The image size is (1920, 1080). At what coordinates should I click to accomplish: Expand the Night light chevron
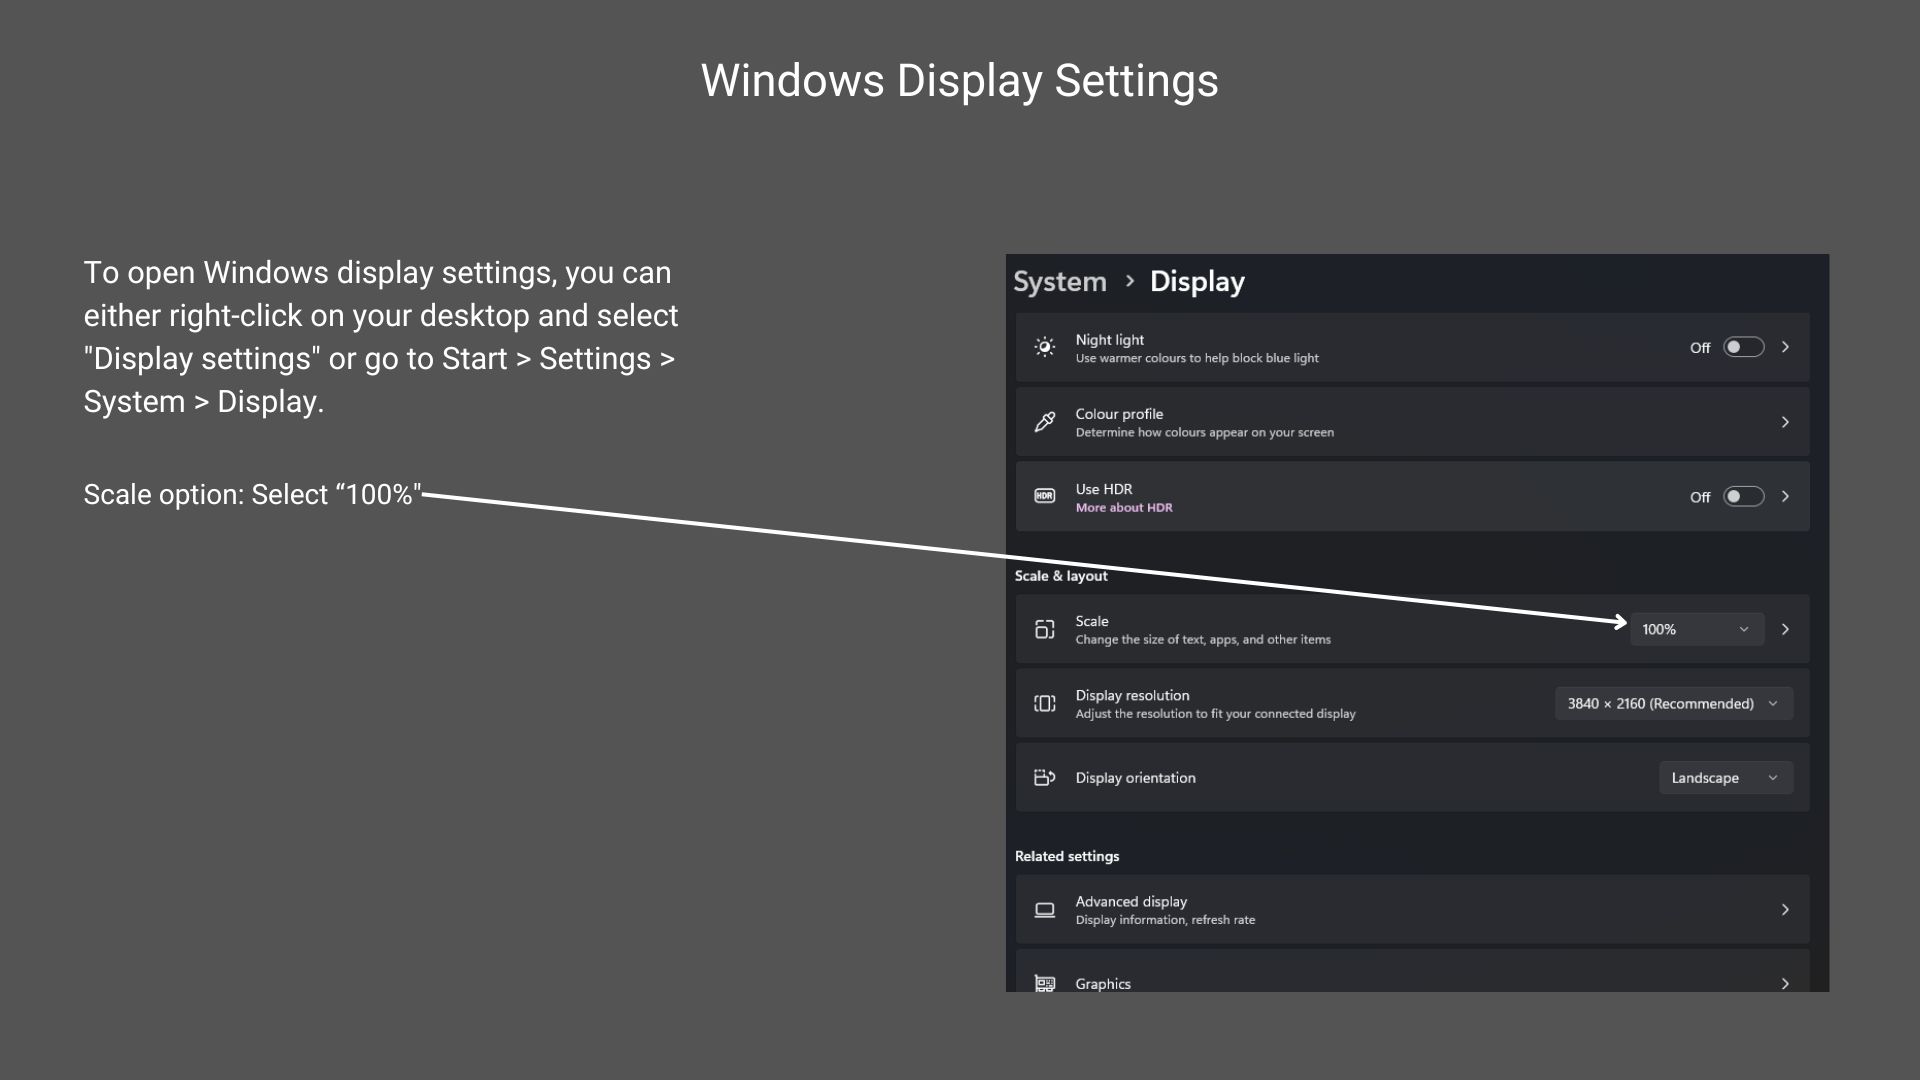coord(1785,347)
